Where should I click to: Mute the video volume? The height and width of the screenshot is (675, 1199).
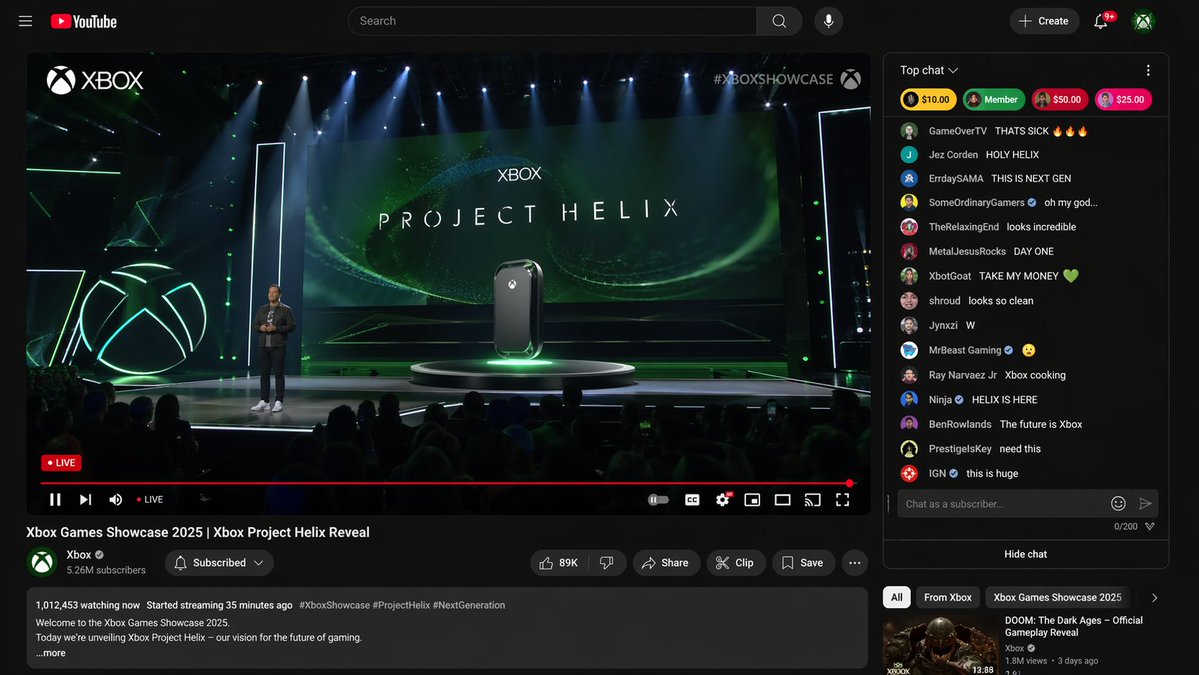click(x=115, y=499)
